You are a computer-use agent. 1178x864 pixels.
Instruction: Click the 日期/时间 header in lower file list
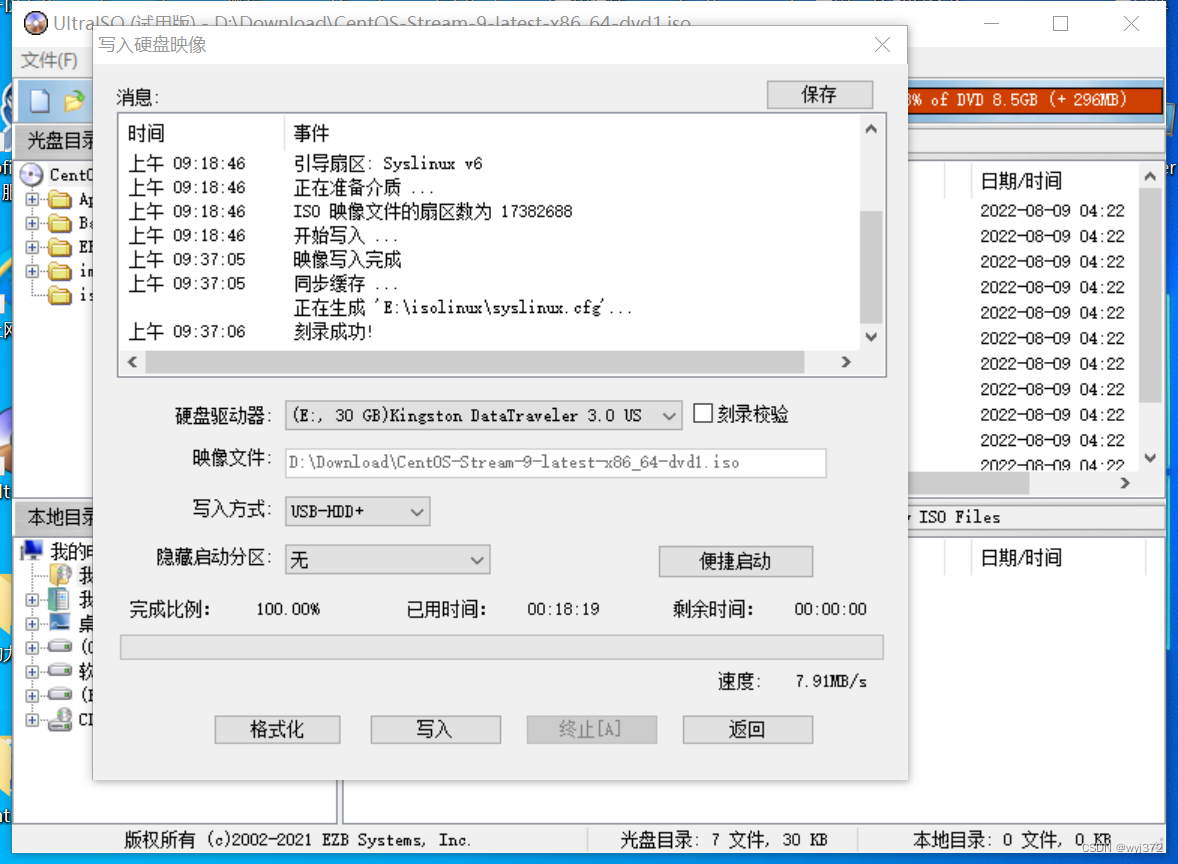(1021, 558)
